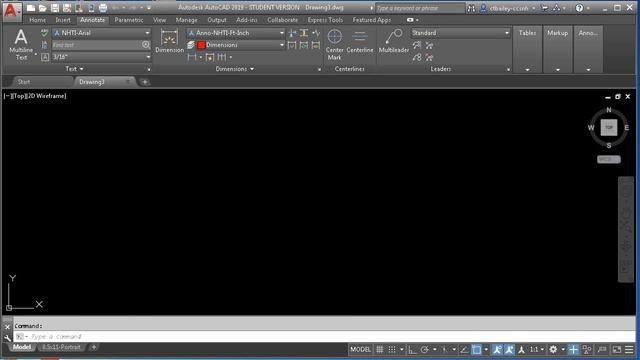Click the Find text input field
The image size is (640, 360).
tap(96, 45)
